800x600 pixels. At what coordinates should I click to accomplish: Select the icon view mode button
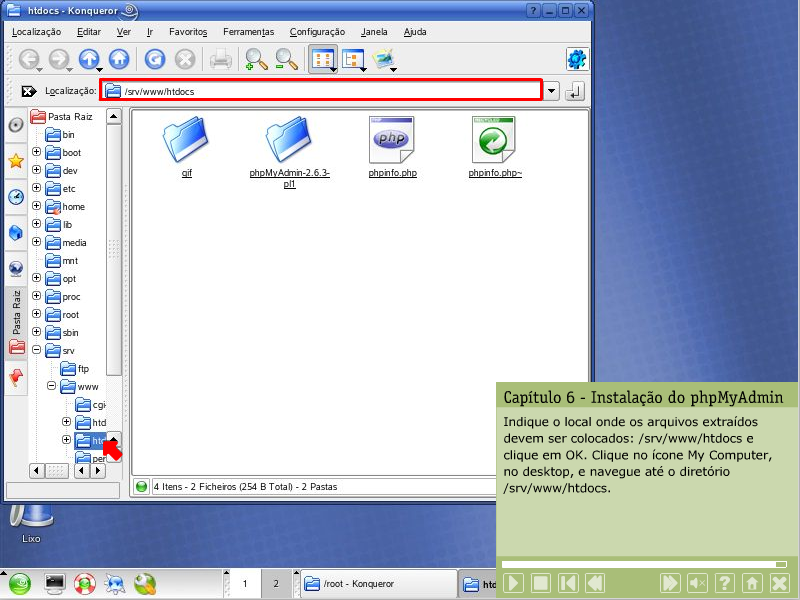(322, 60)
